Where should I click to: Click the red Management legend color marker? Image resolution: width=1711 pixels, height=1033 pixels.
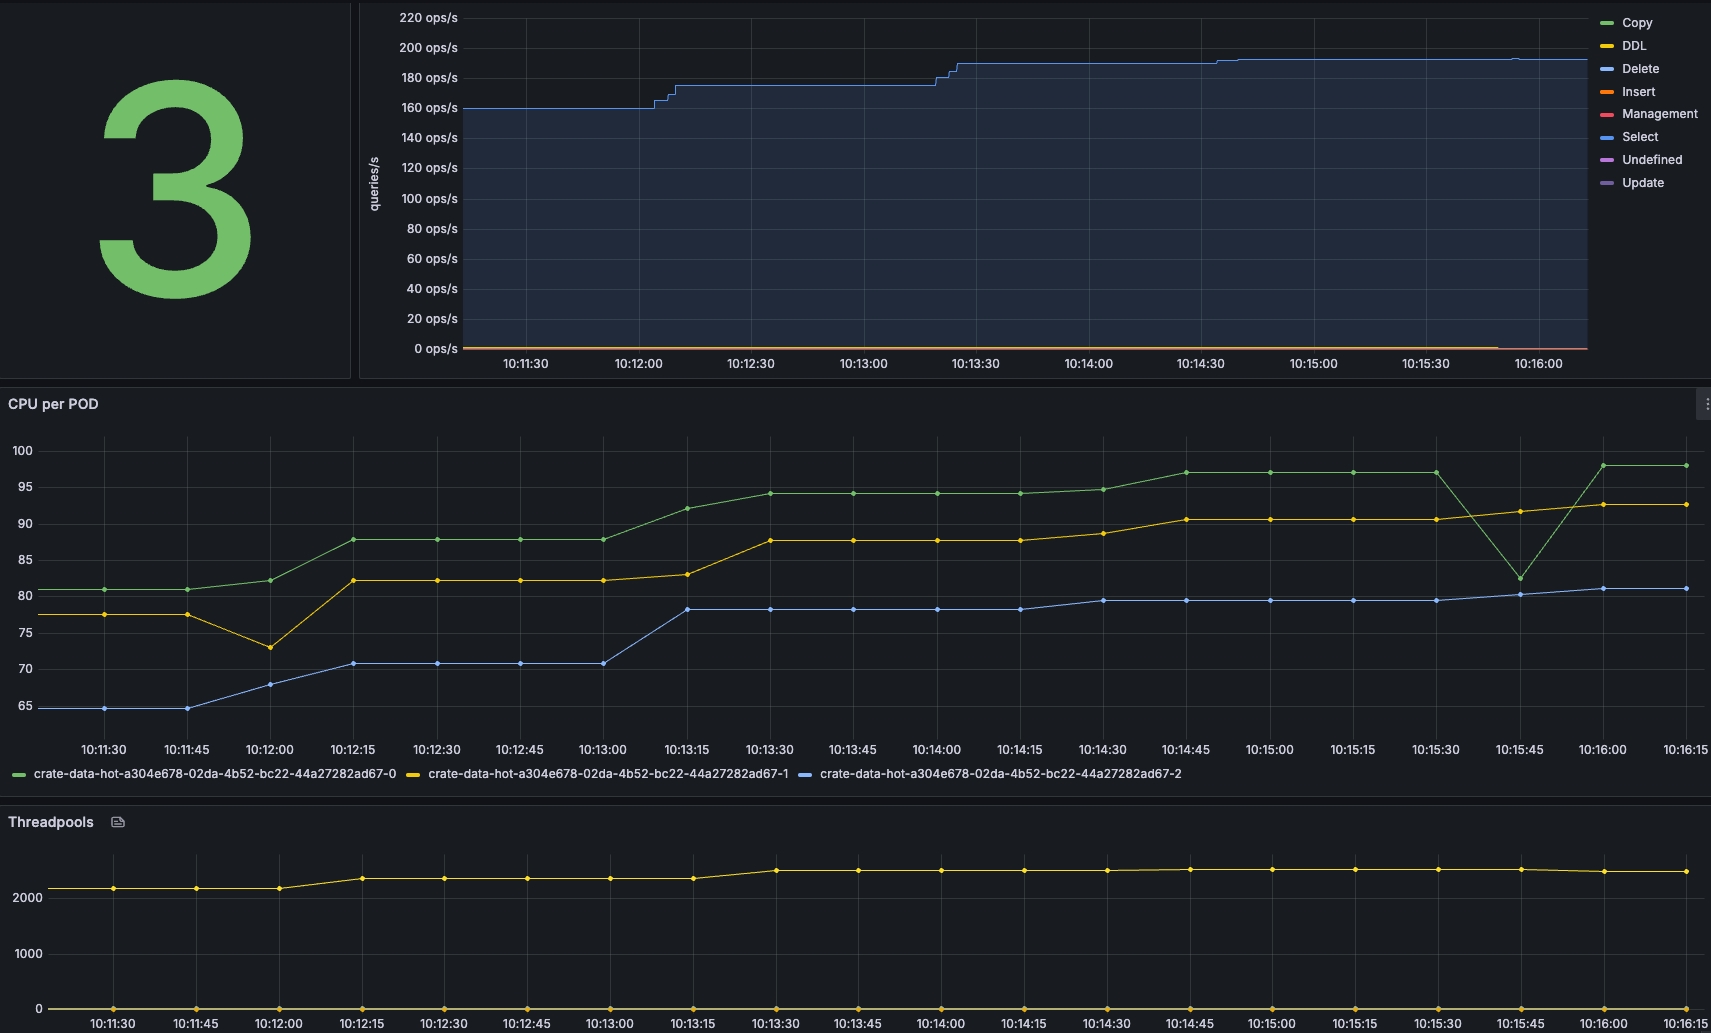point(1606,115)
